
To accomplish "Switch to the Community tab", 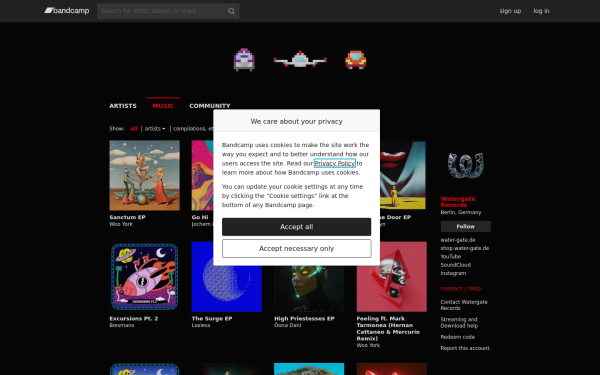I will pos(210,106).
